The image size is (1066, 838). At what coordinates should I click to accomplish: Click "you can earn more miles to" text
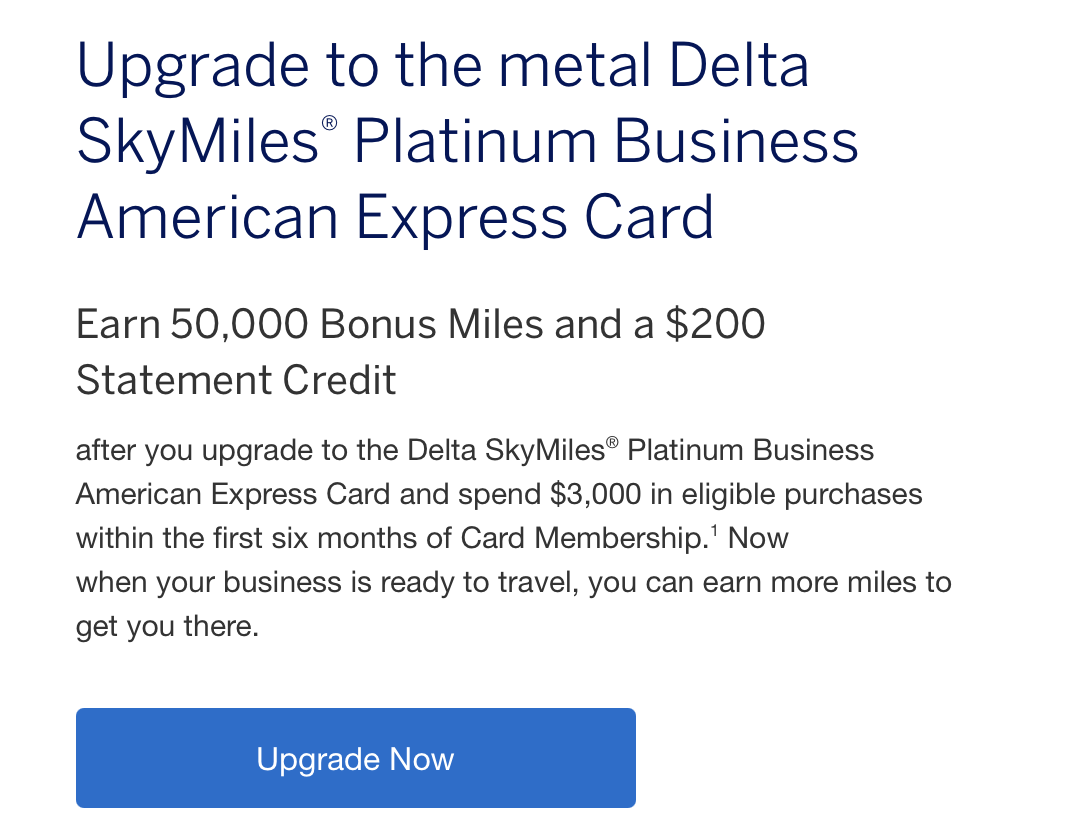[769, 582]
